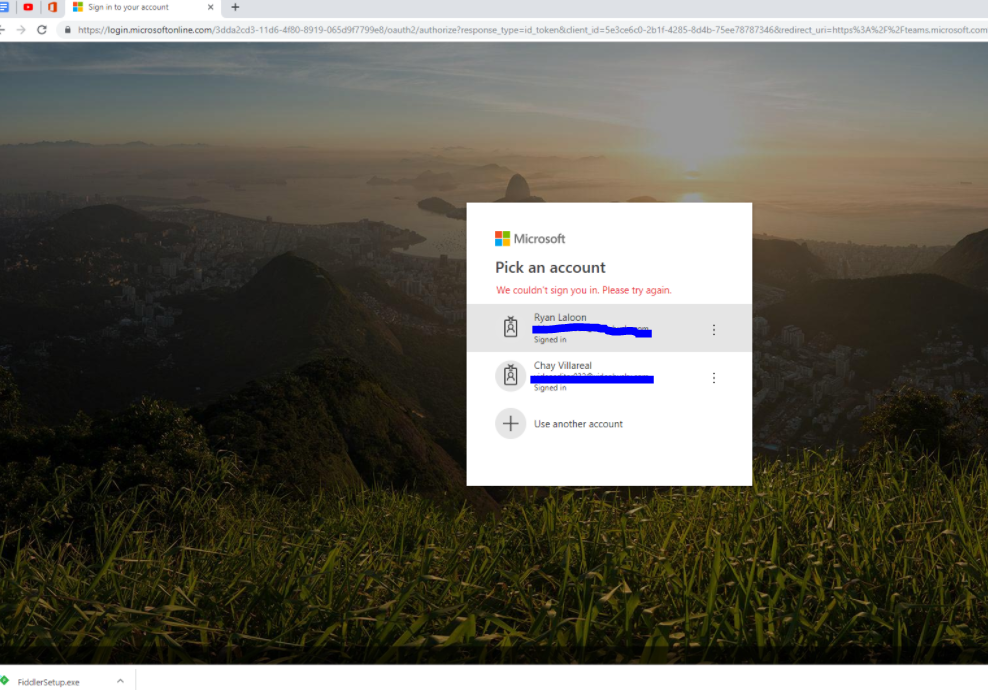Open options menu for Chay Villareal
The image size is (988, 690).
coord(713,377)
